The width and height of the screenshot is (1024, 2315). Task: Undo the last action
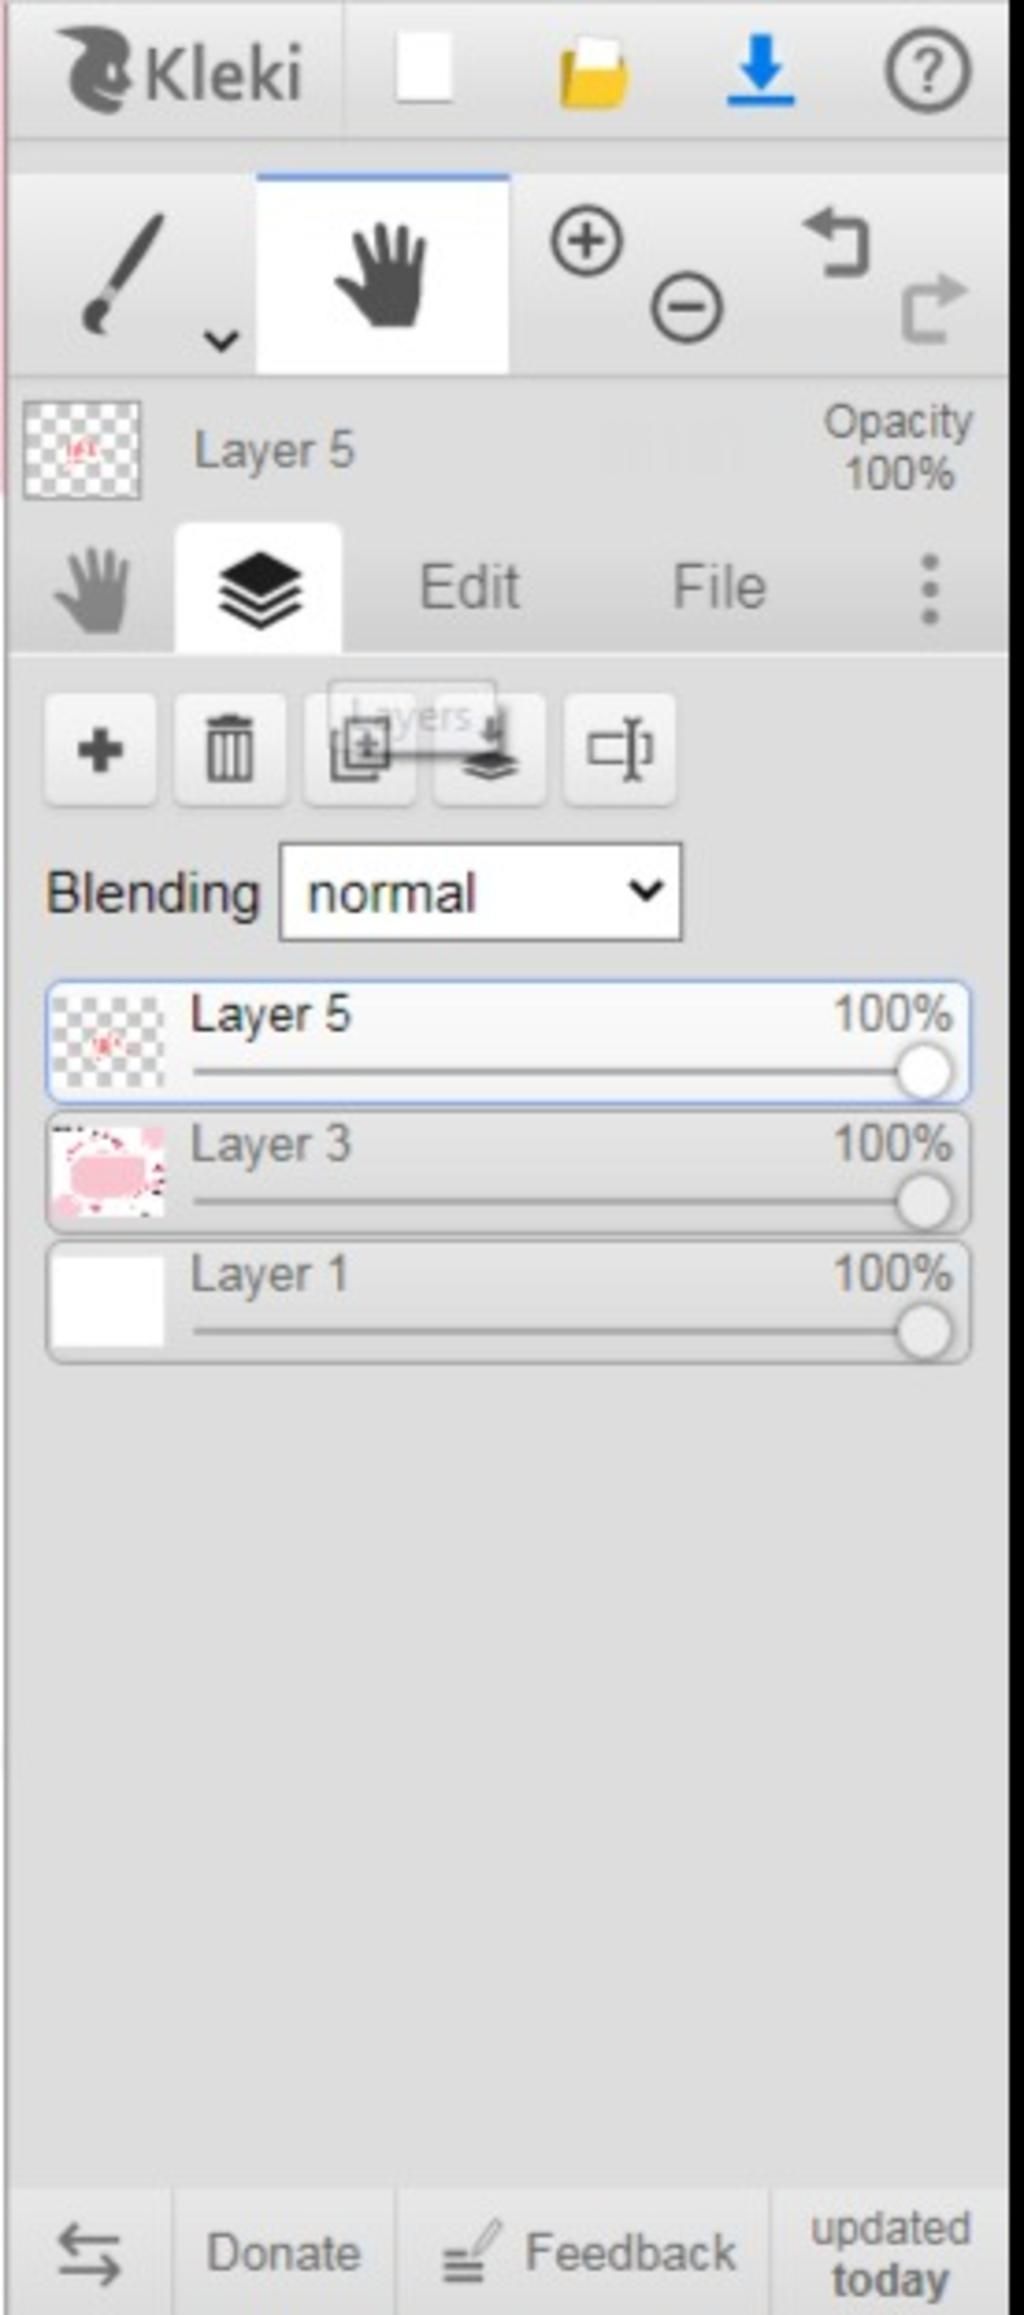(836, 241)
